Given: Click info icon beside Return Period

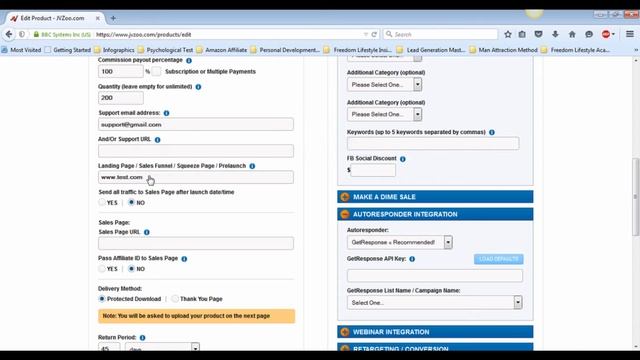Looking at the screenshot, I should coord(142,338).
